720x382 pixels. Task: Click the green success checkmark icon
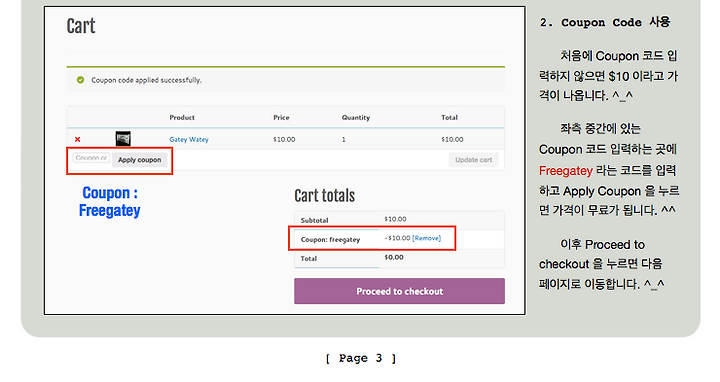coord(80,80)
